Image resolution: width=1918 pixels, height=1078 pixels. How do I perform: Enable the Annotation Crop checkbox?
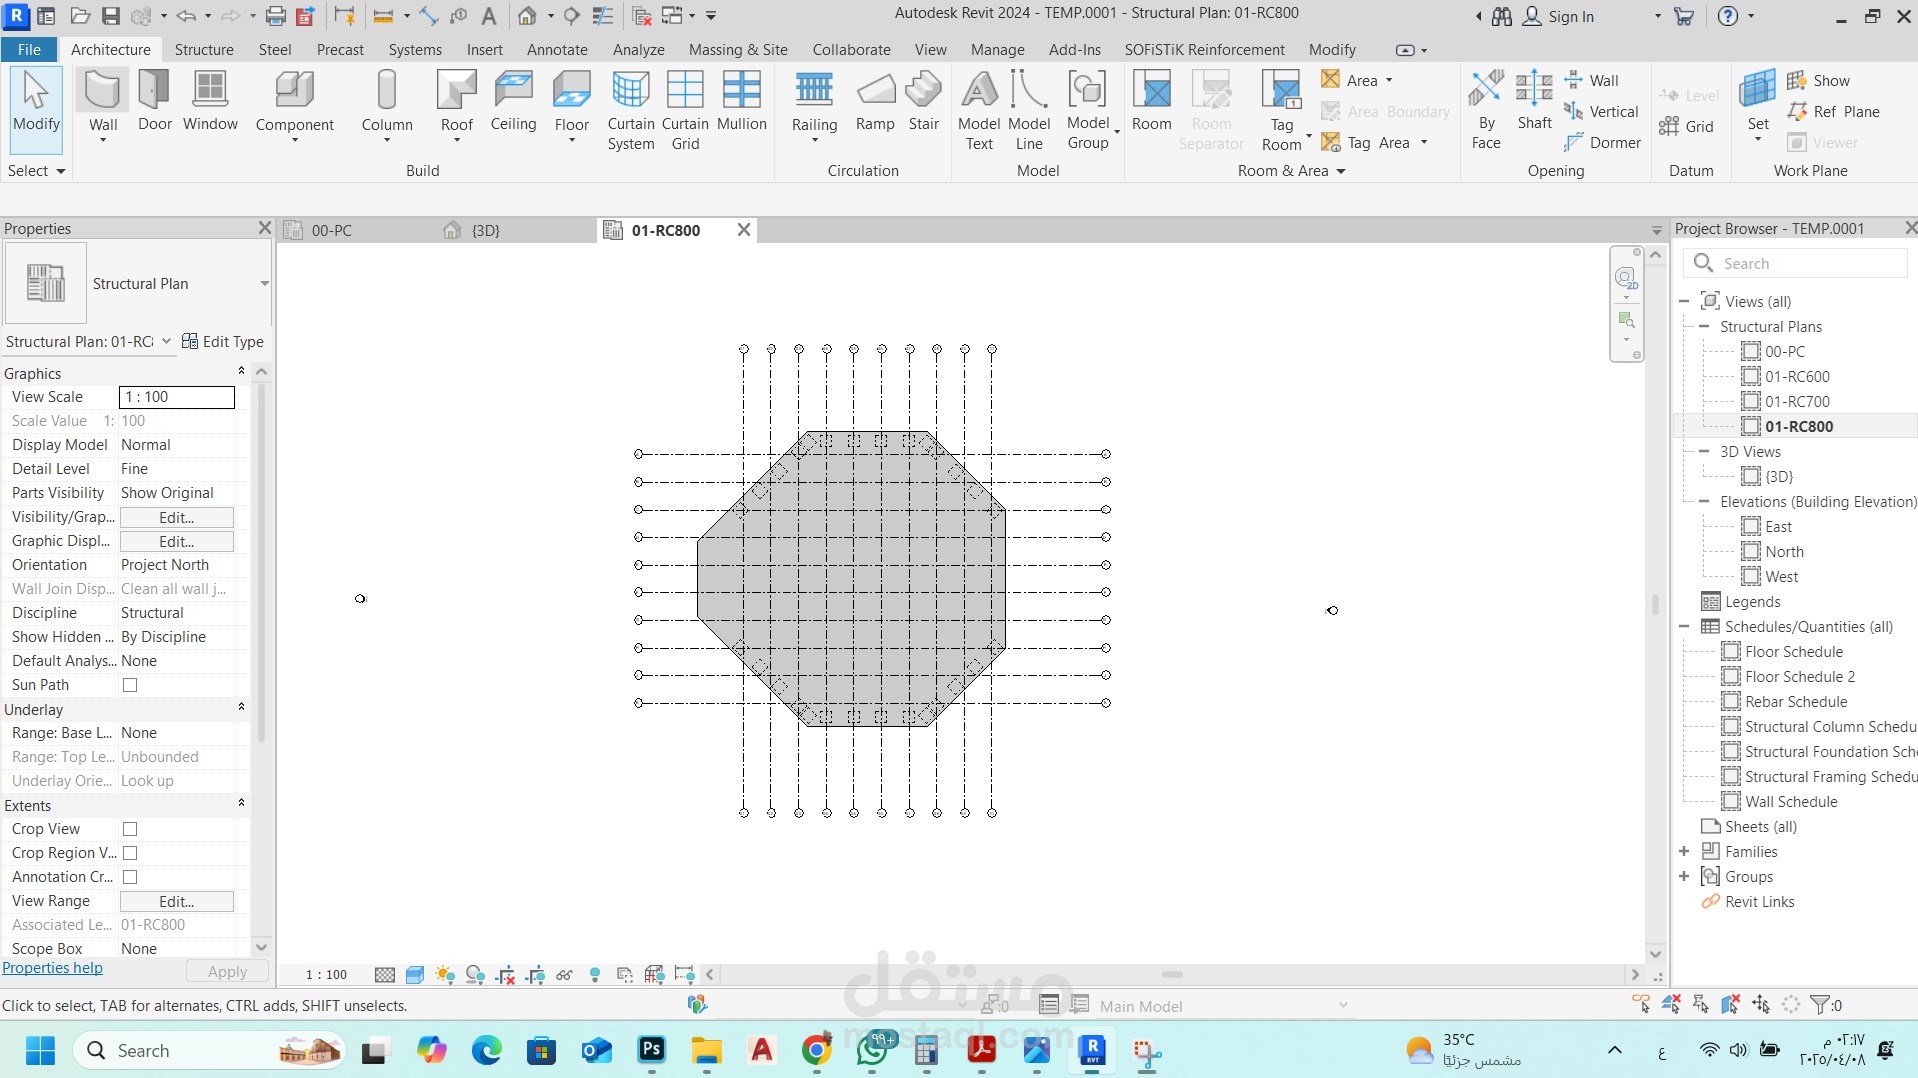130,877
